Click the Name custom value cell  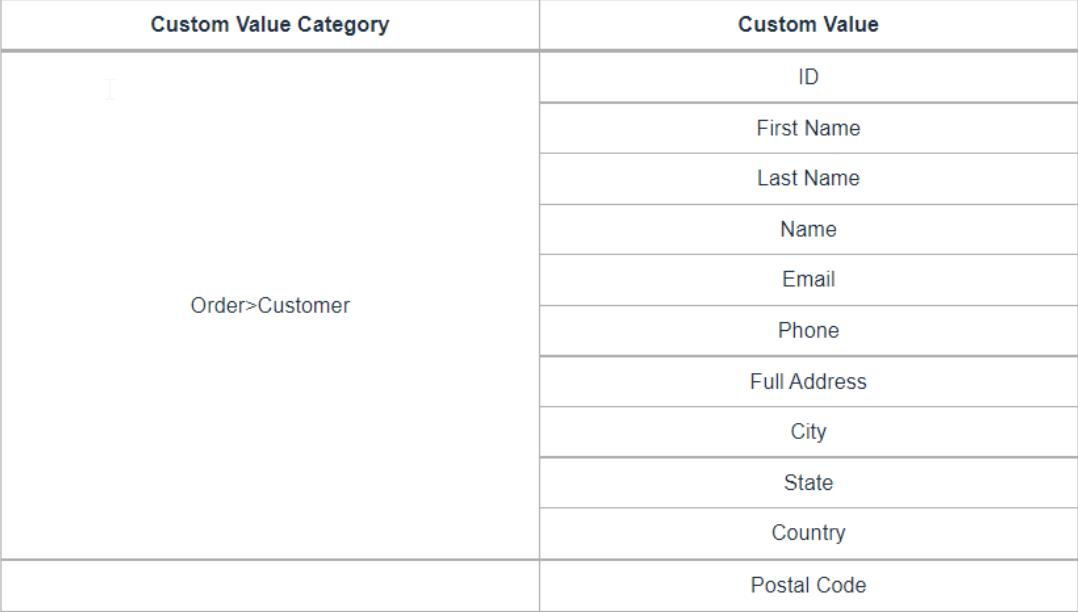[808, 230]
